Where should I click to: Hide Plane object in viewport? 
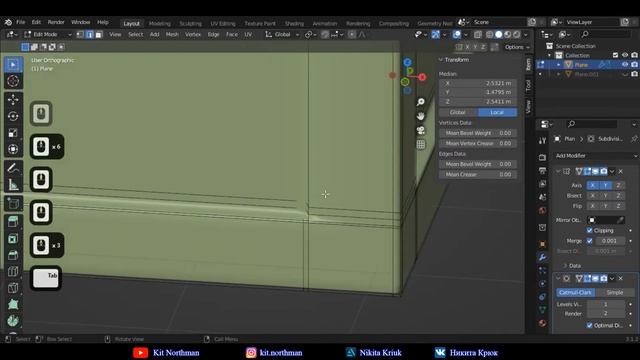(x=625, y=64)
